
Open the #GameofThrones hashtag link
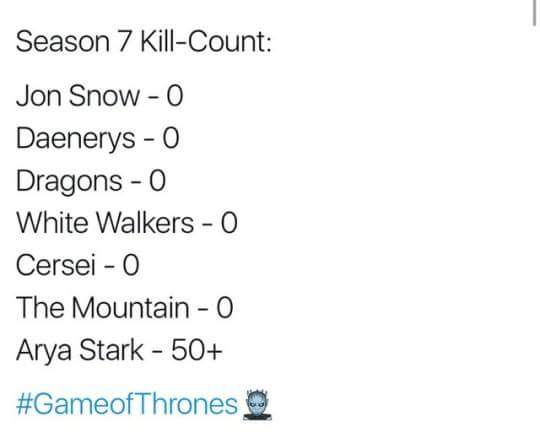point(127,404)
